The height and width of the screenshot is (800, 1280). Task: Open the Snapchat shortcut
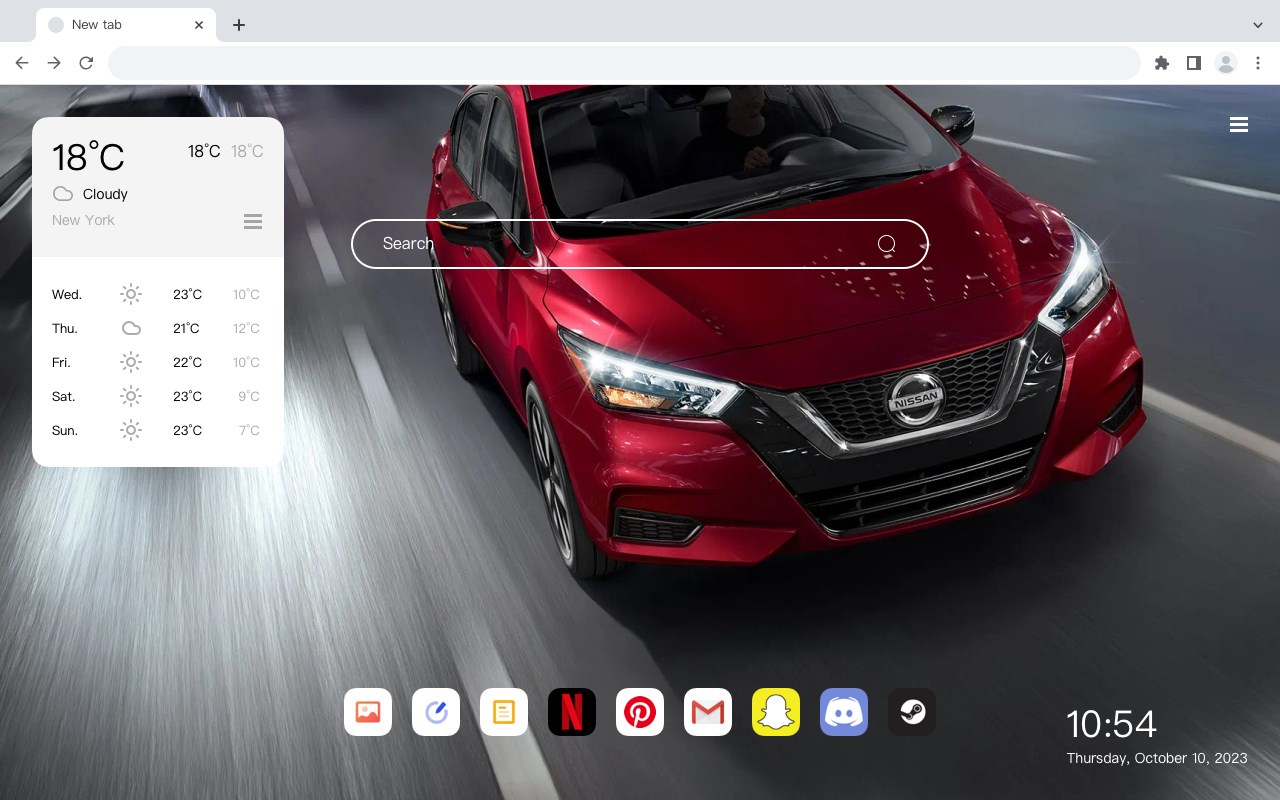point(776,712)
